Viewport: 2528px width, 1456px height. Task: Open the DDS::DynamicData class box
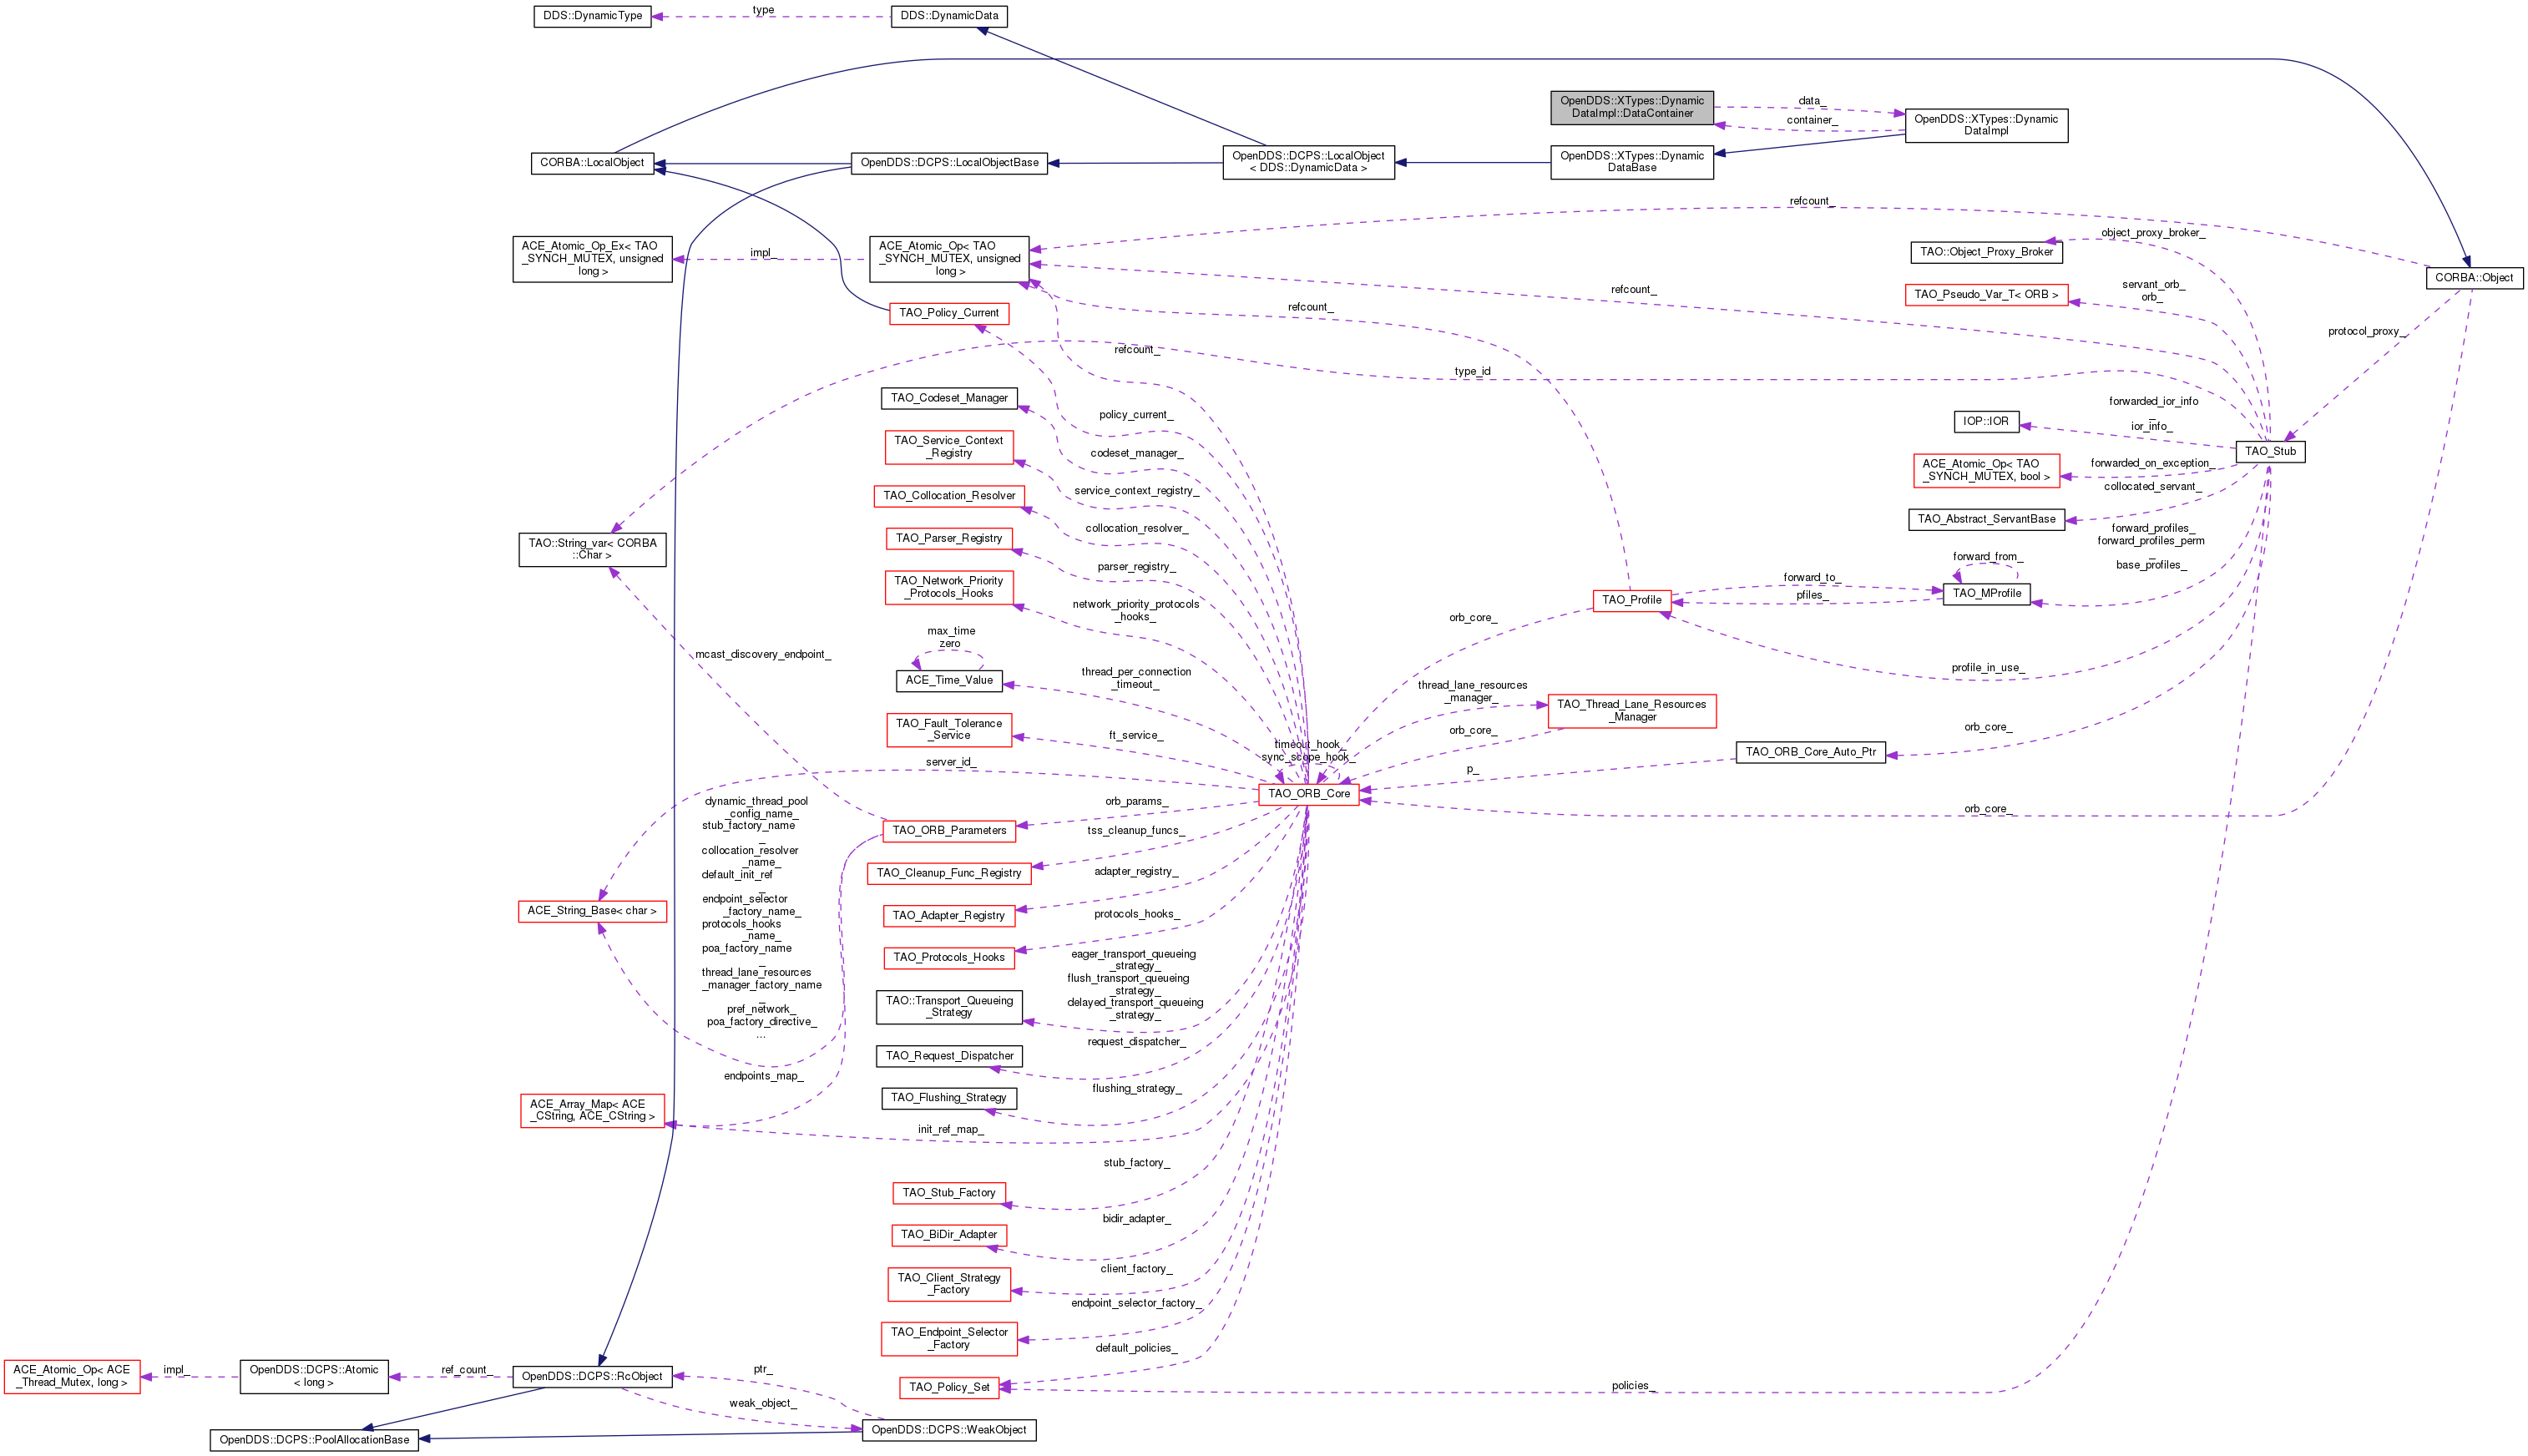948,16
